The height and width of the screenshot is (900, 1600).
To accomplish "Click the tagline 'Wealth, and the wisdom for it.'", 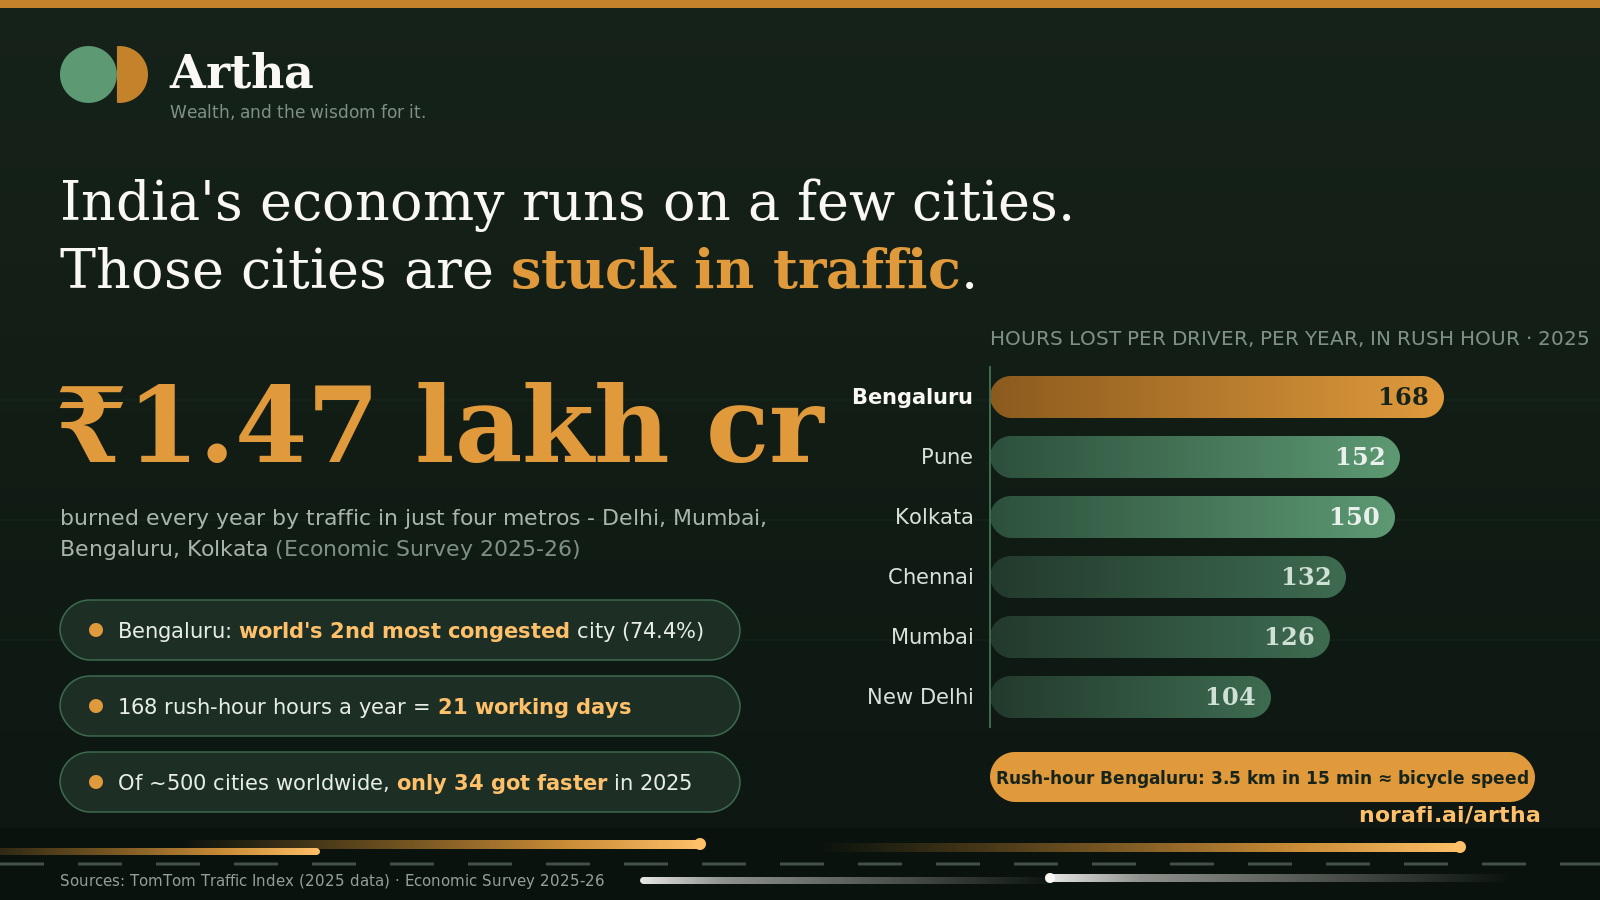I will pos(298,112).
